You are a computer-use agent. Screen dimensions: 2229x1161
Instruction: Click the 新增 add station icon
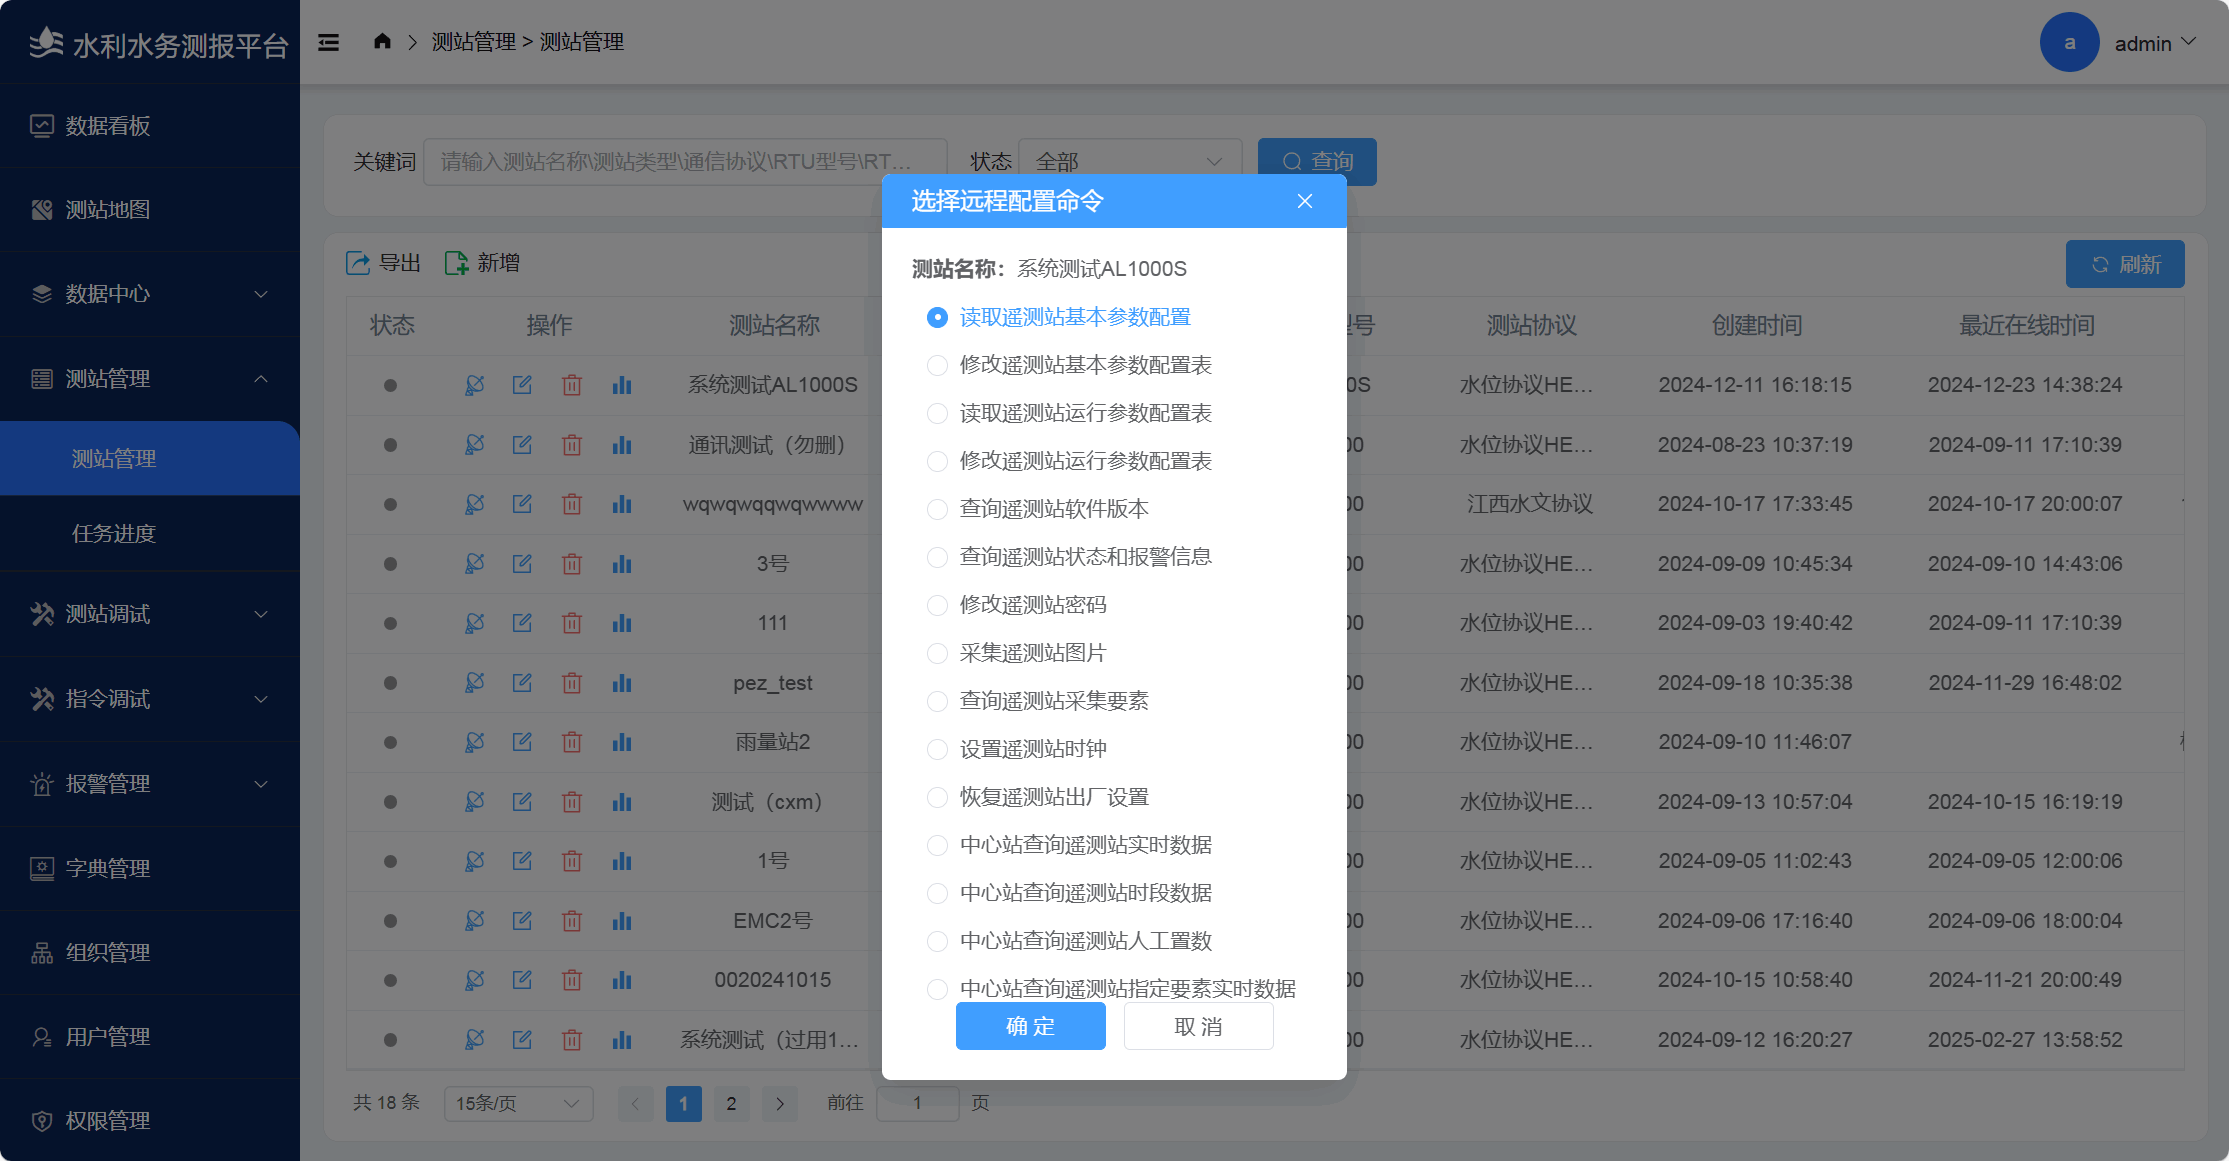tap(456, 263)
